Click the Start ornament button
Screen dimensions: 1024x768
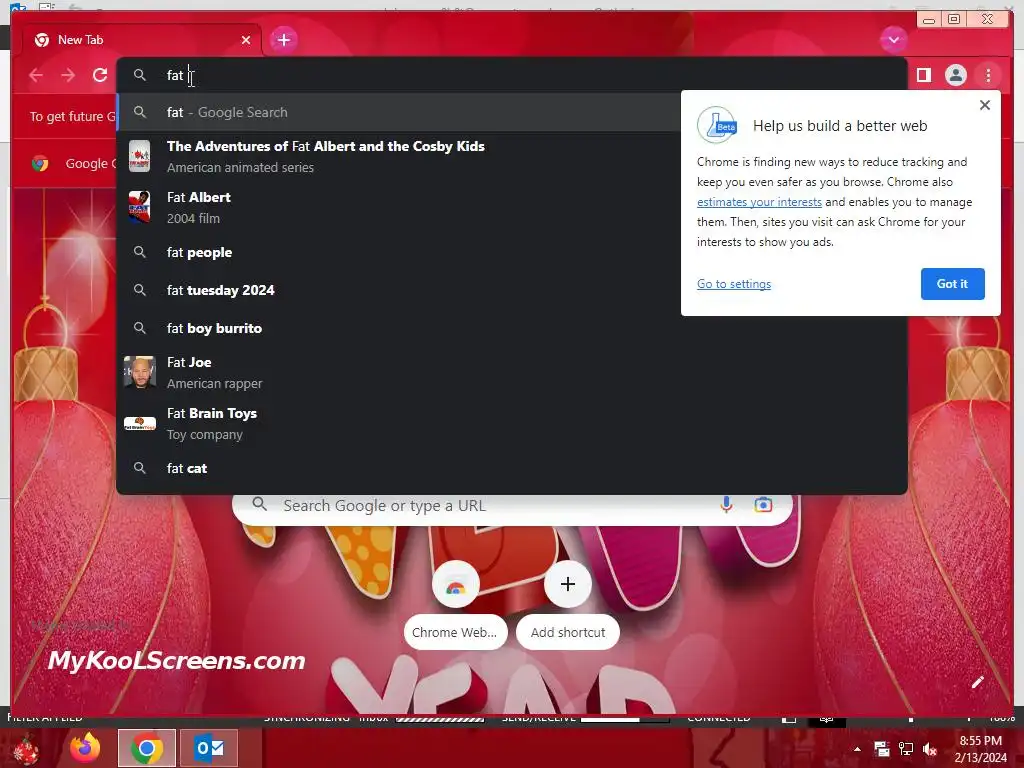click(x=26, y=749)
